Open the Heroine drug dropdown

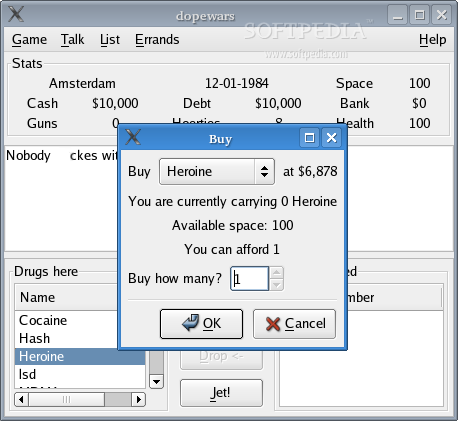click(217, 171)
